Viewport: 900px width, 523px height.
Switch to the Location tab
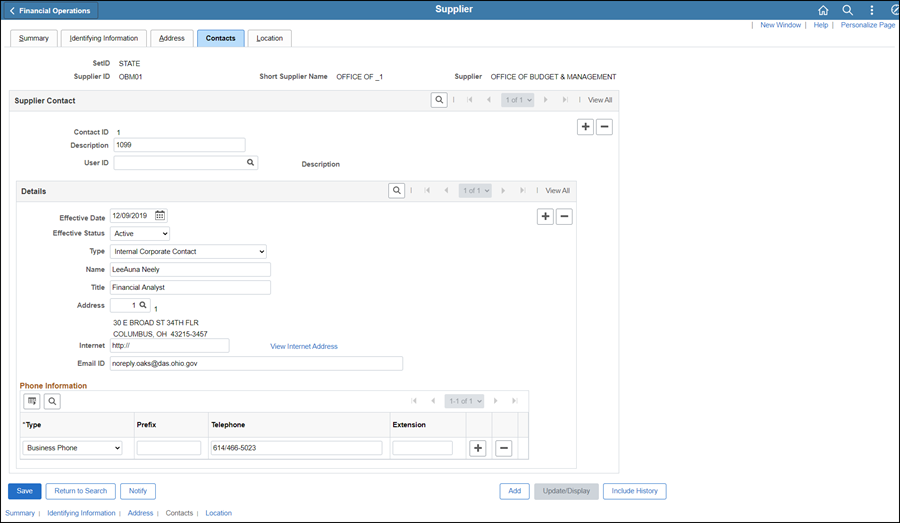[270, 38]
